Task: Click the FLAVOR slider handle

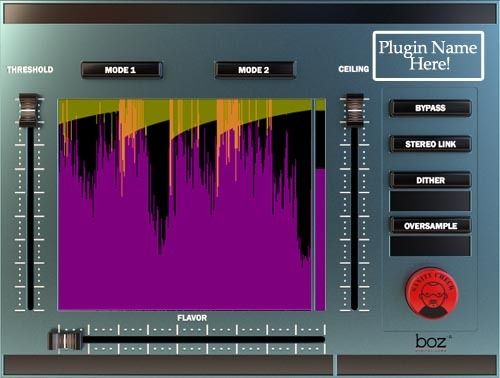Action: (x=66, y=339)
